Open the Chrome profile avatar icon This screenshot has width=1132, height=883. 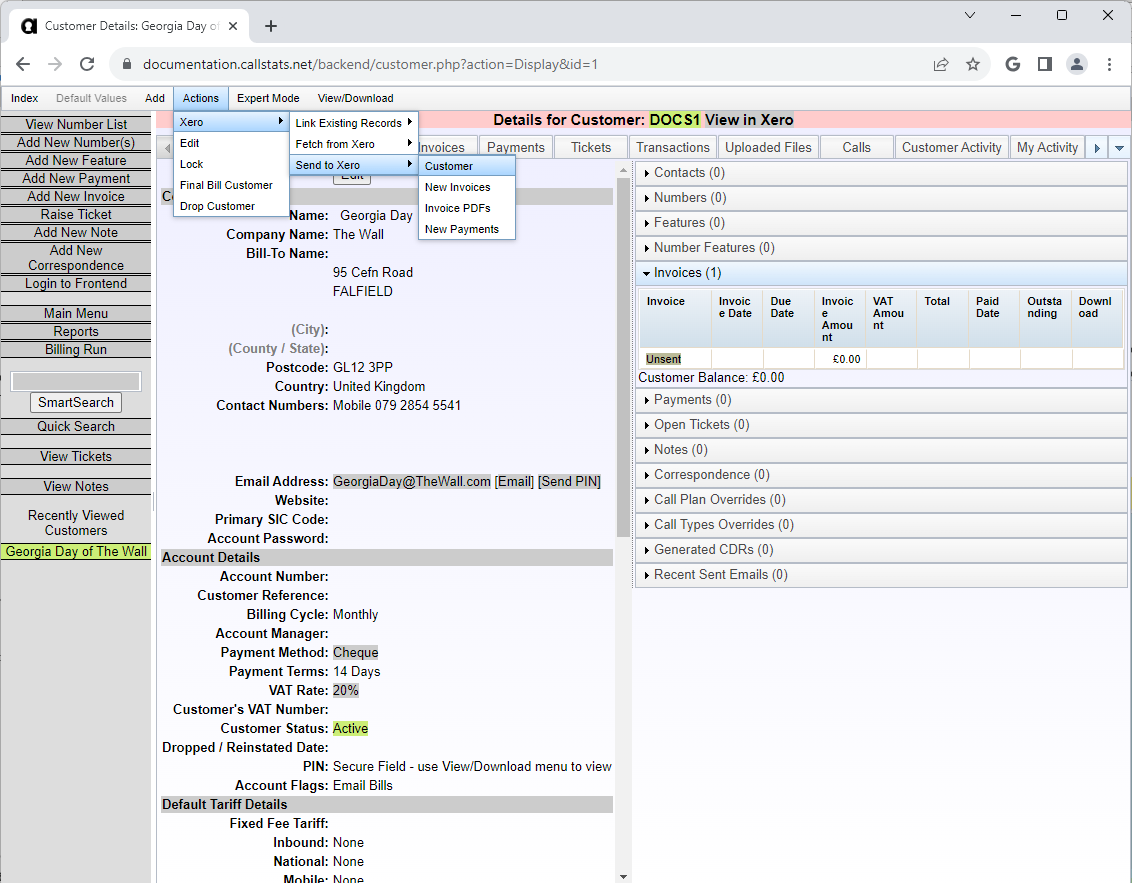(x=1076, y=64)
